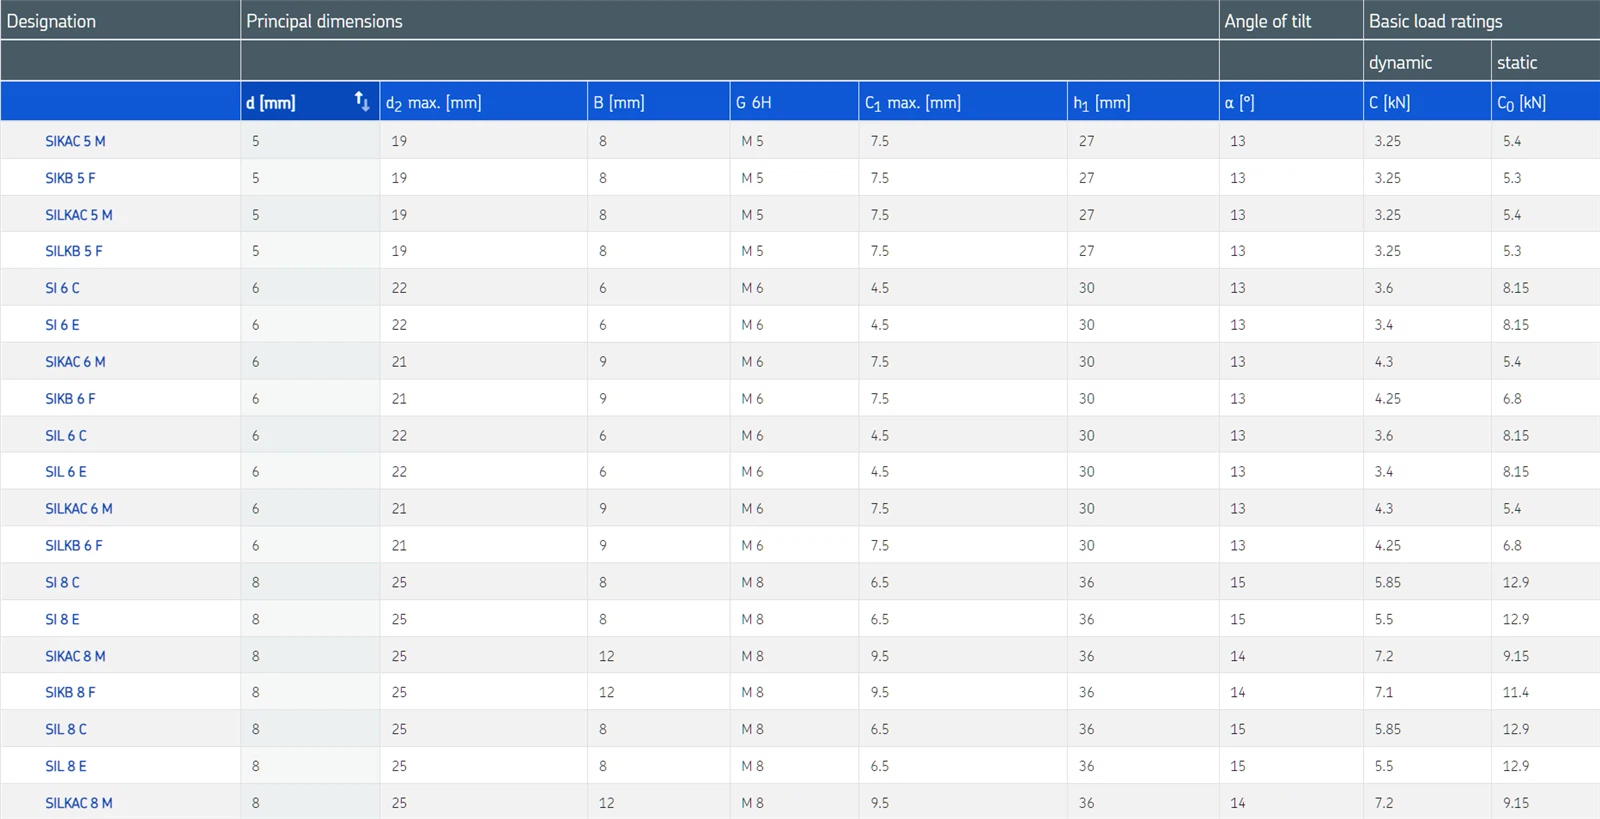The height and width of the screenshot is (819, 1600).
Task: Click the h1 [mm] column header
Action: [x=1101, y=103]
